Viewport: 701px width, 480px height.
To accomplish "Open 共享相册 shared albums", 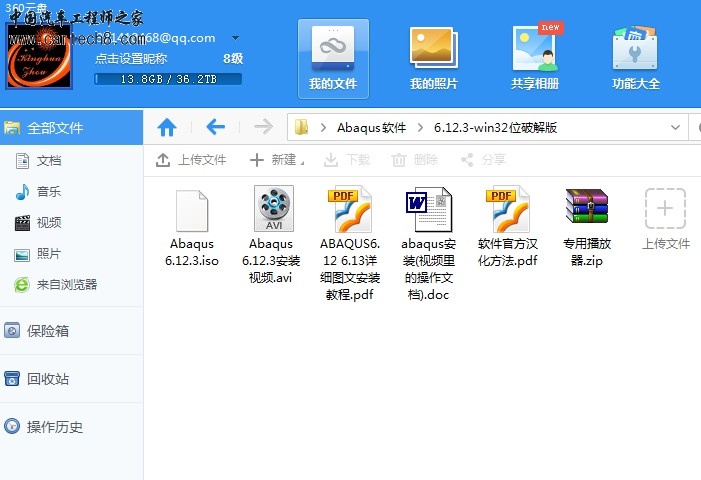I will click(535, 58).
